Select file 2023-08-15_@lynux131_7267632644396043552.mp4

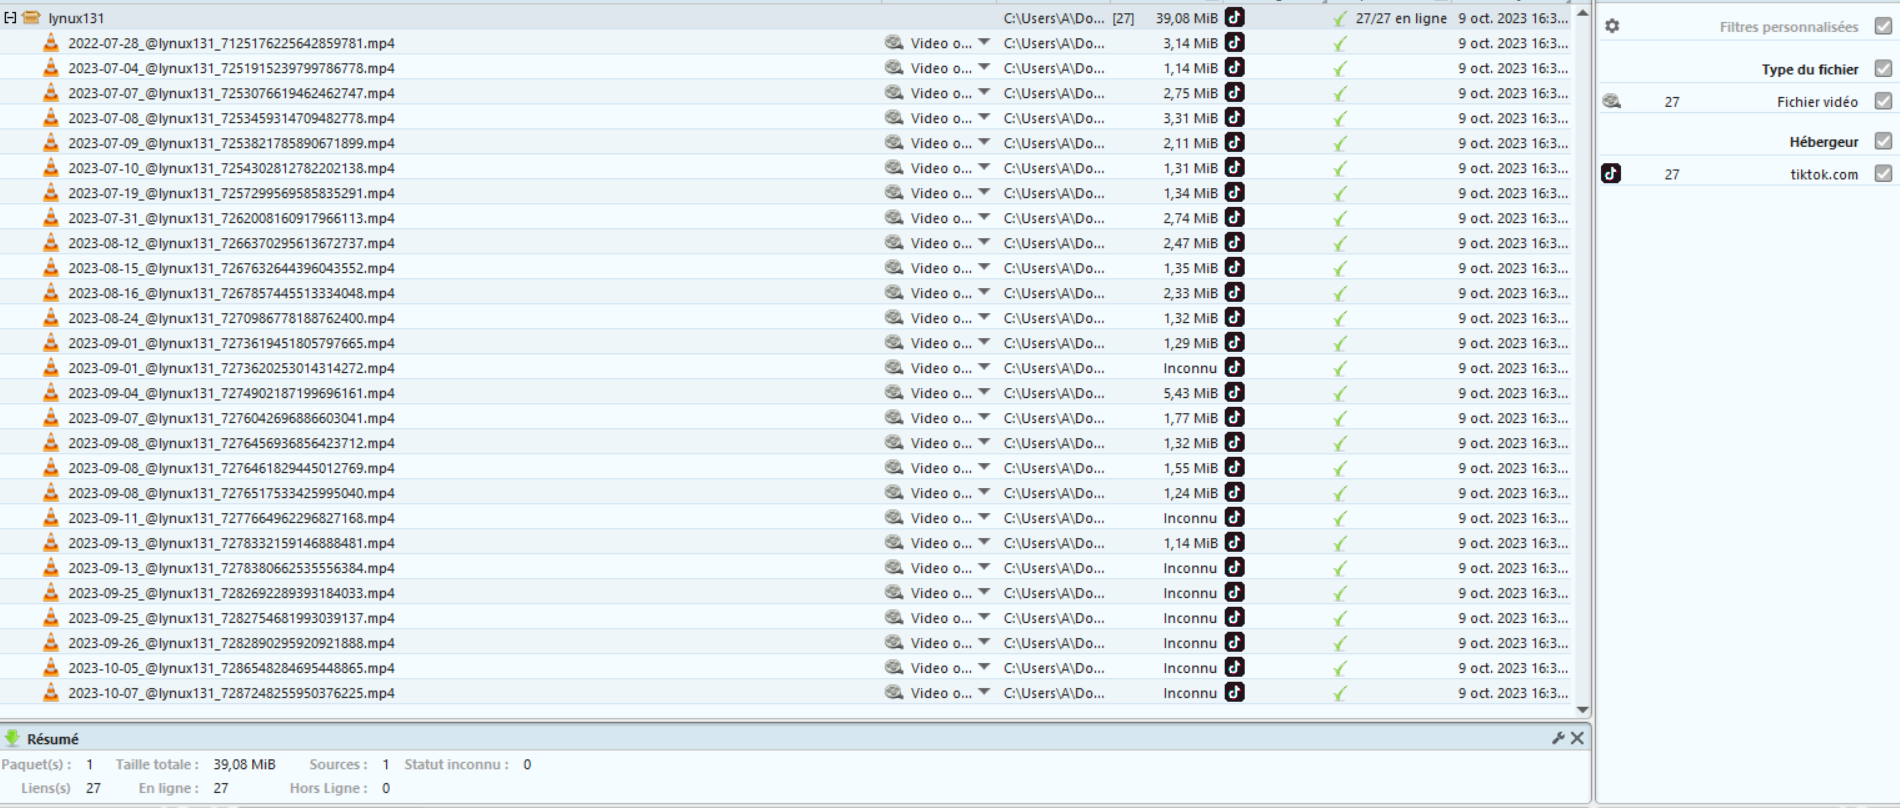pos(231,268)
